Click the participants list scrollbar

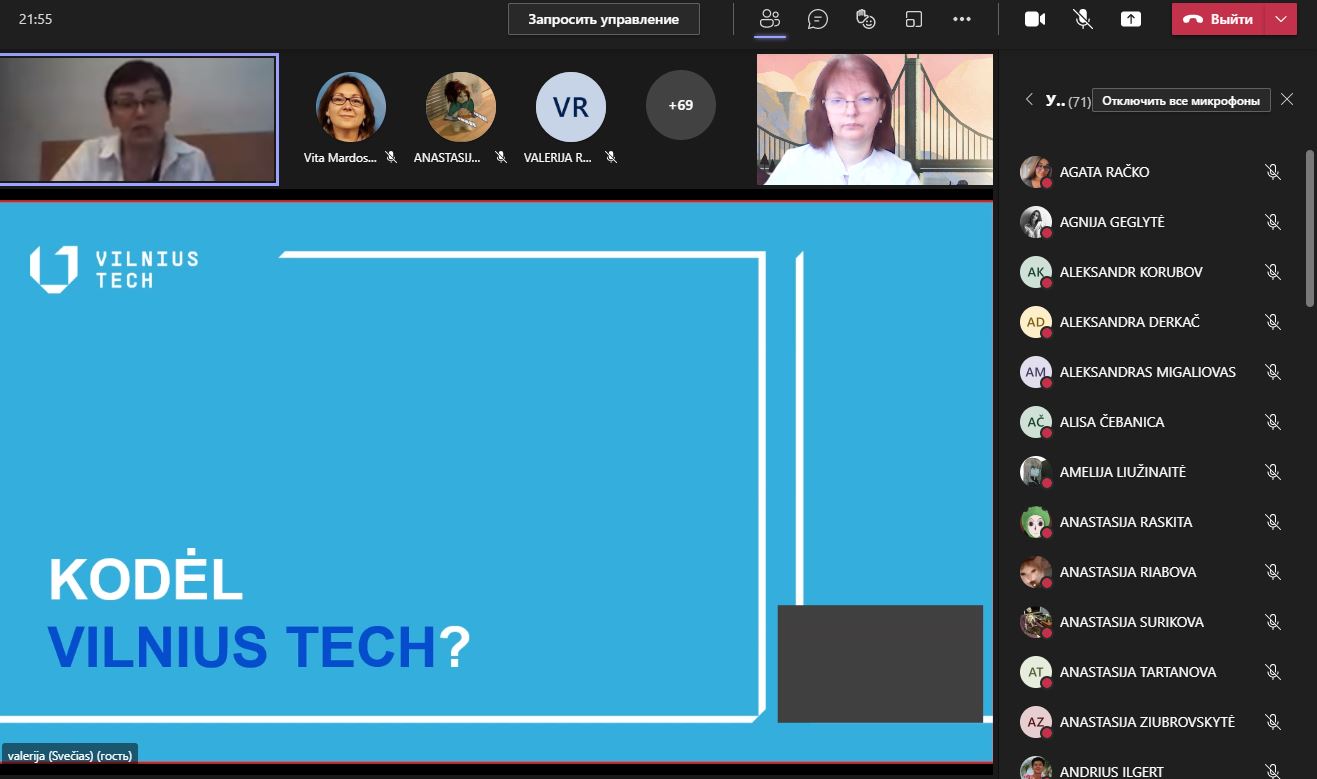1310,228
